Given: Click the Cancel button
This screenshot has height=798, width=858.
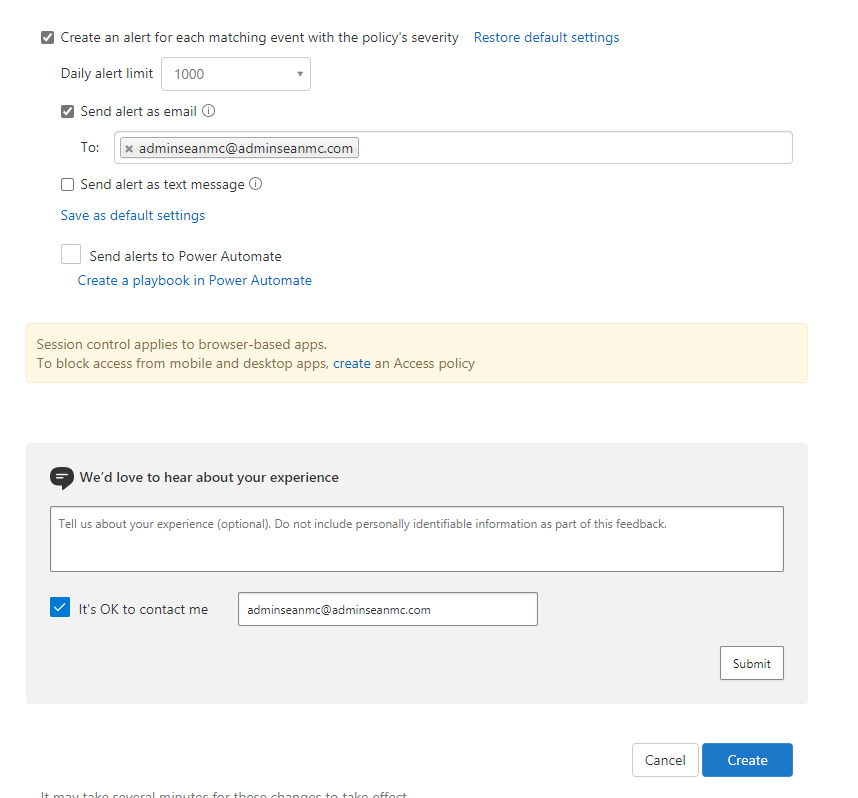Looking at the screenshot, I should 665,760.
